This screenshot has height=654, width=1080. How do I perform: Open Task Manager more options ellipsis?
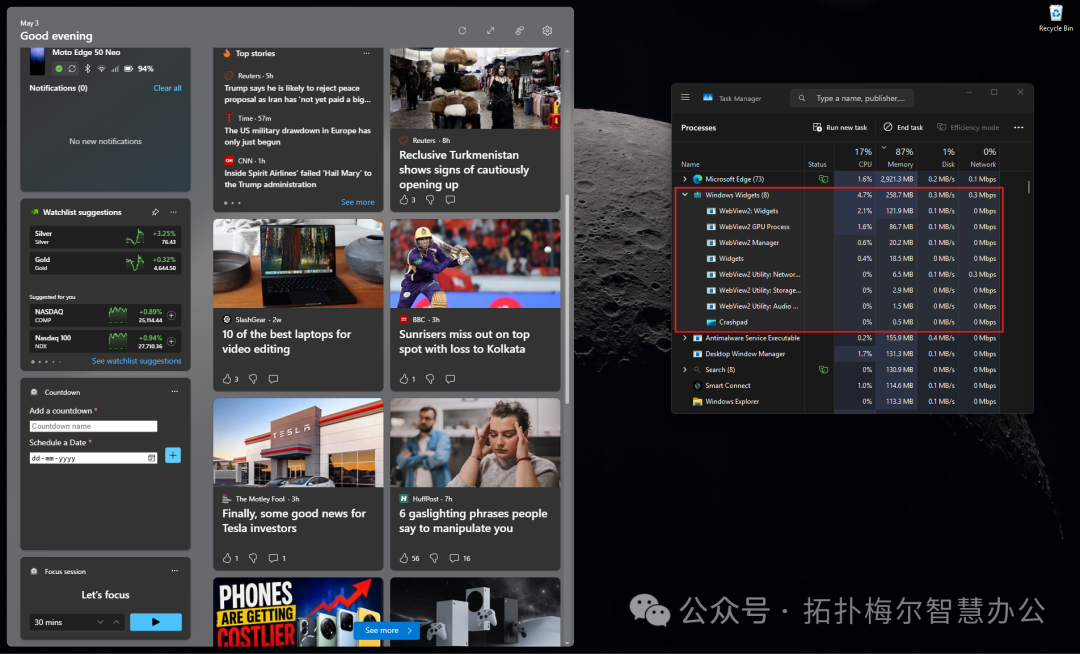point(1019,127)
